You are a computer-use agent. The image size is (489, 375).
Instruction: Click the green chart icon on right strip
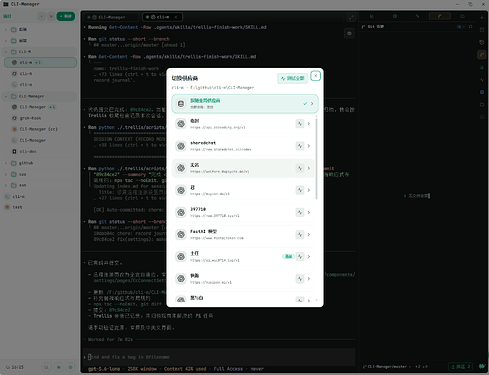pyautogui.click(x=482, y=67)
